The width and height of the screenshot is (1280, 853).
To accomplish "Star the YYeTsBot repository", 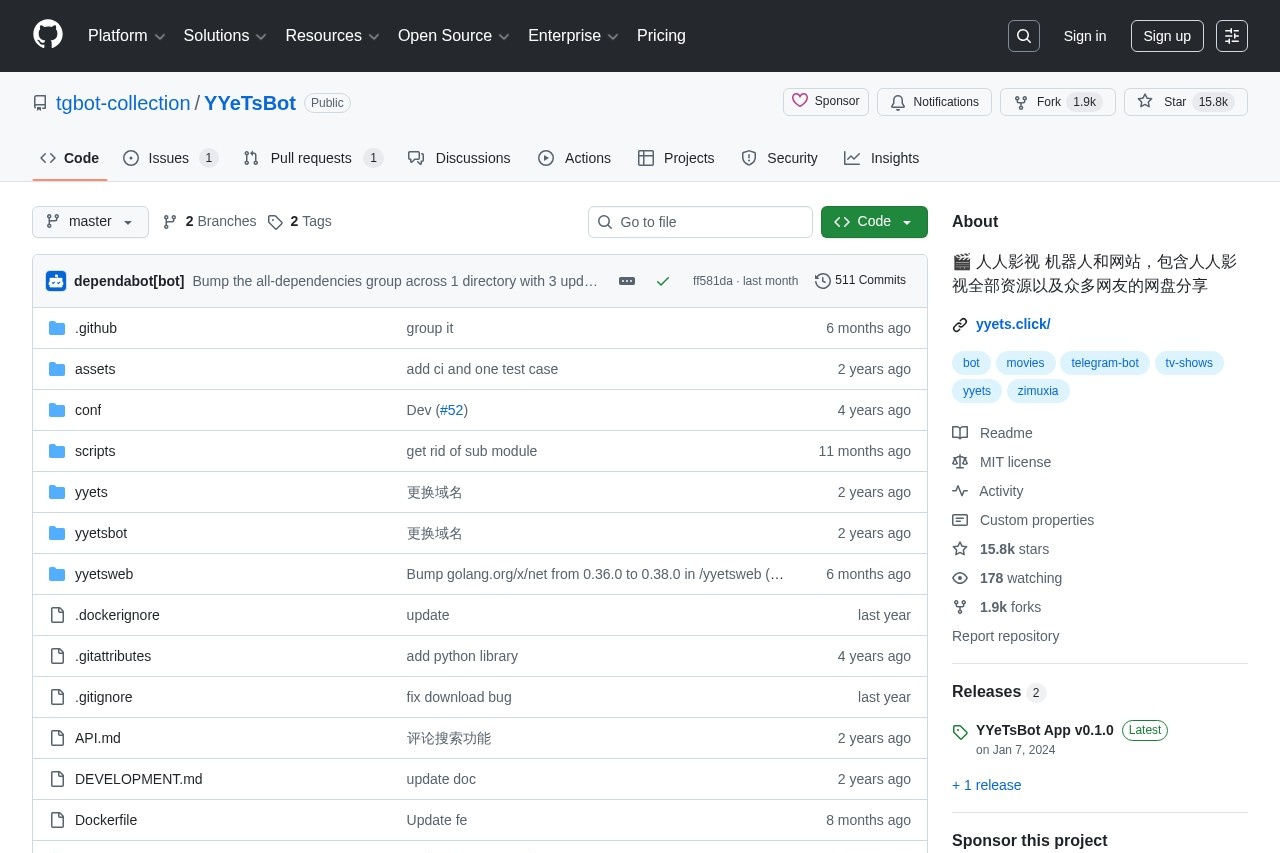I will 1185,102.
